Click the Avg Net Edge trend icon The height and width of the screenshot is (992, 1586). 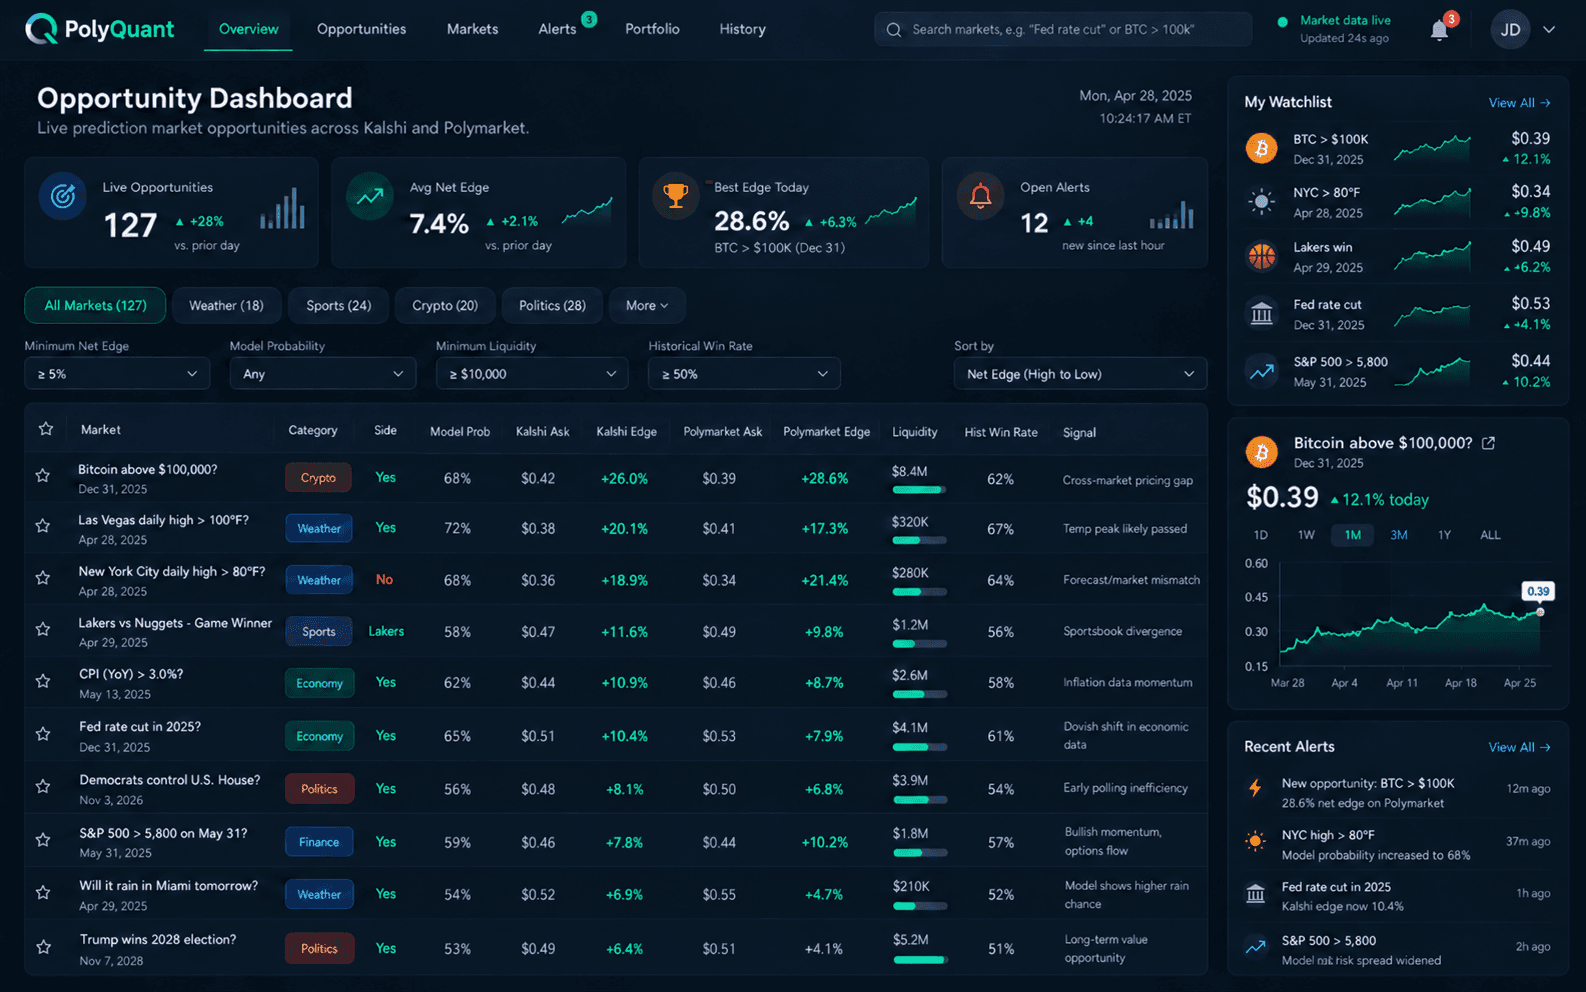[370, 196]
